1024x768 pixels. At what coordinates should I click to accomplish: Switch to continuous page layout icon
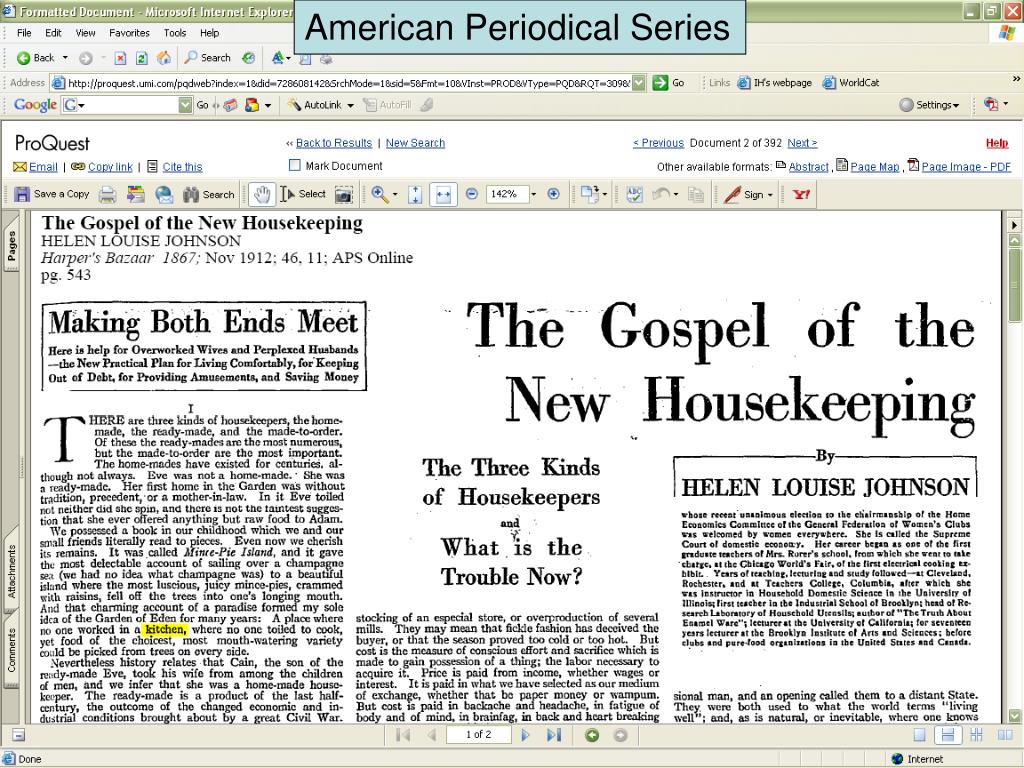pos(948,735)
